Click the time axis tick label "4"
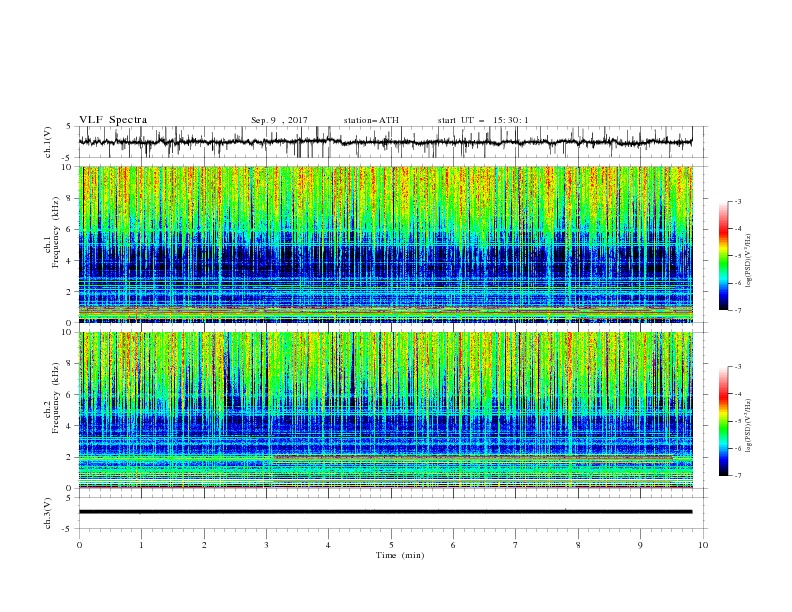792x612 pixels. click(x=328, y=545)
